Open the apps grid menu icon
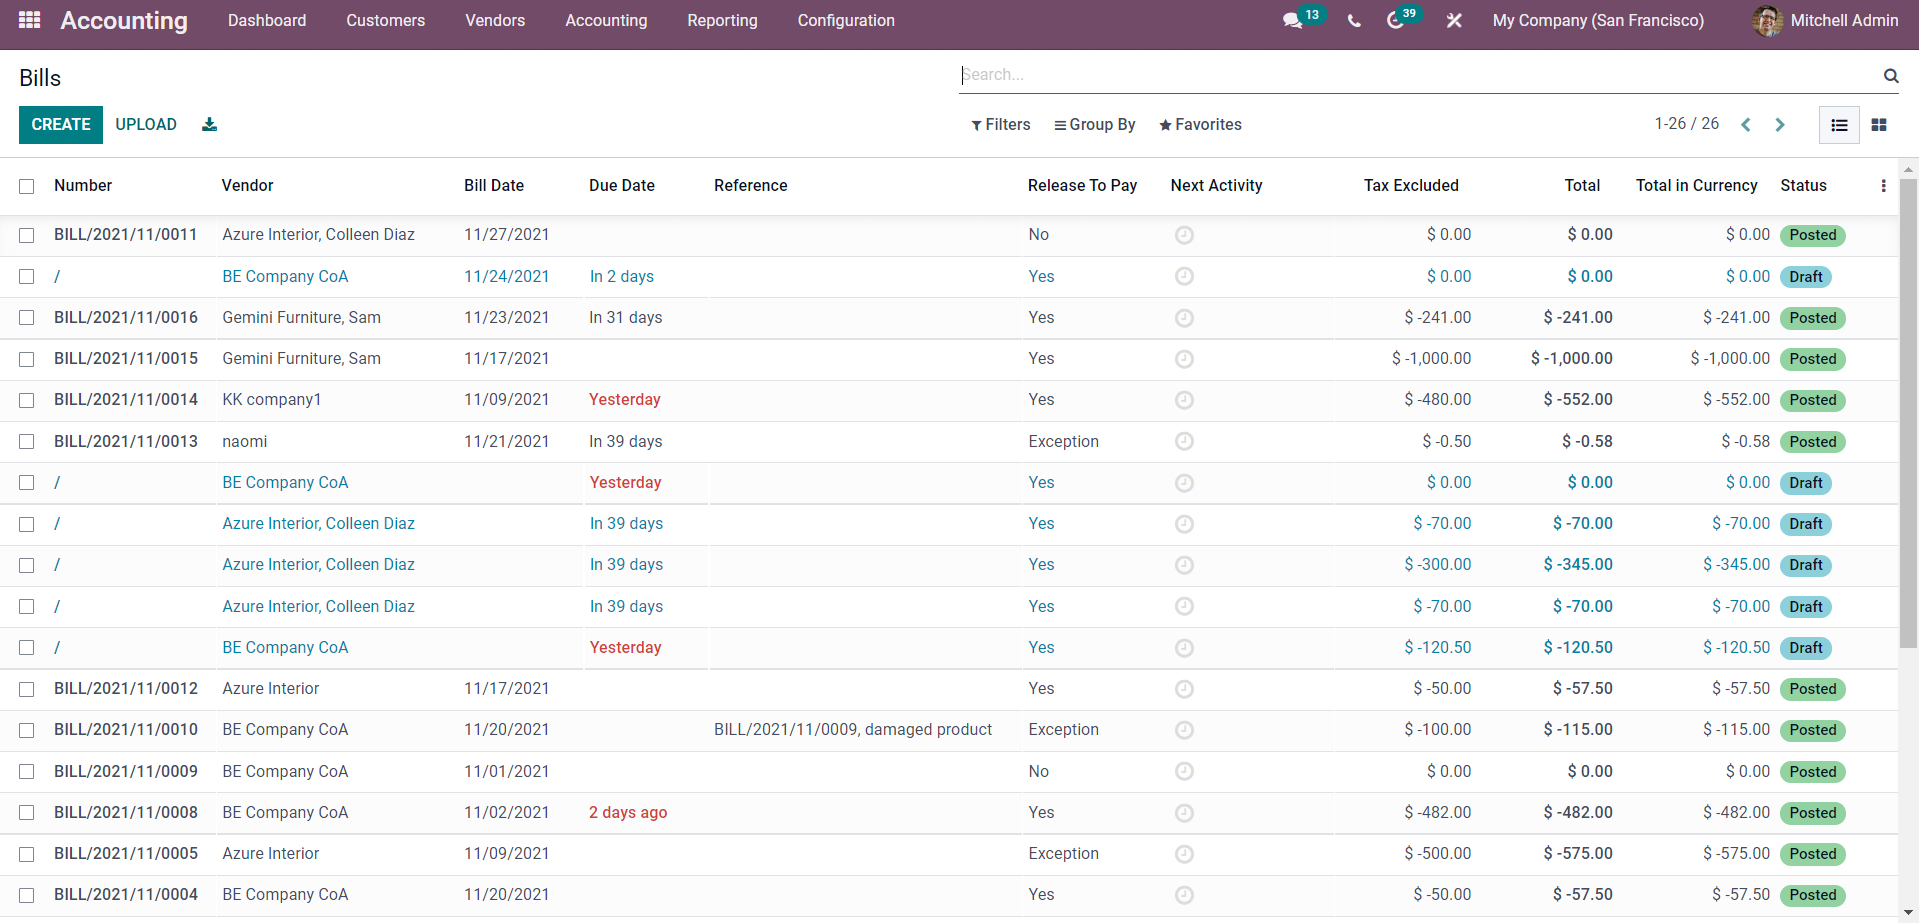 30,20
